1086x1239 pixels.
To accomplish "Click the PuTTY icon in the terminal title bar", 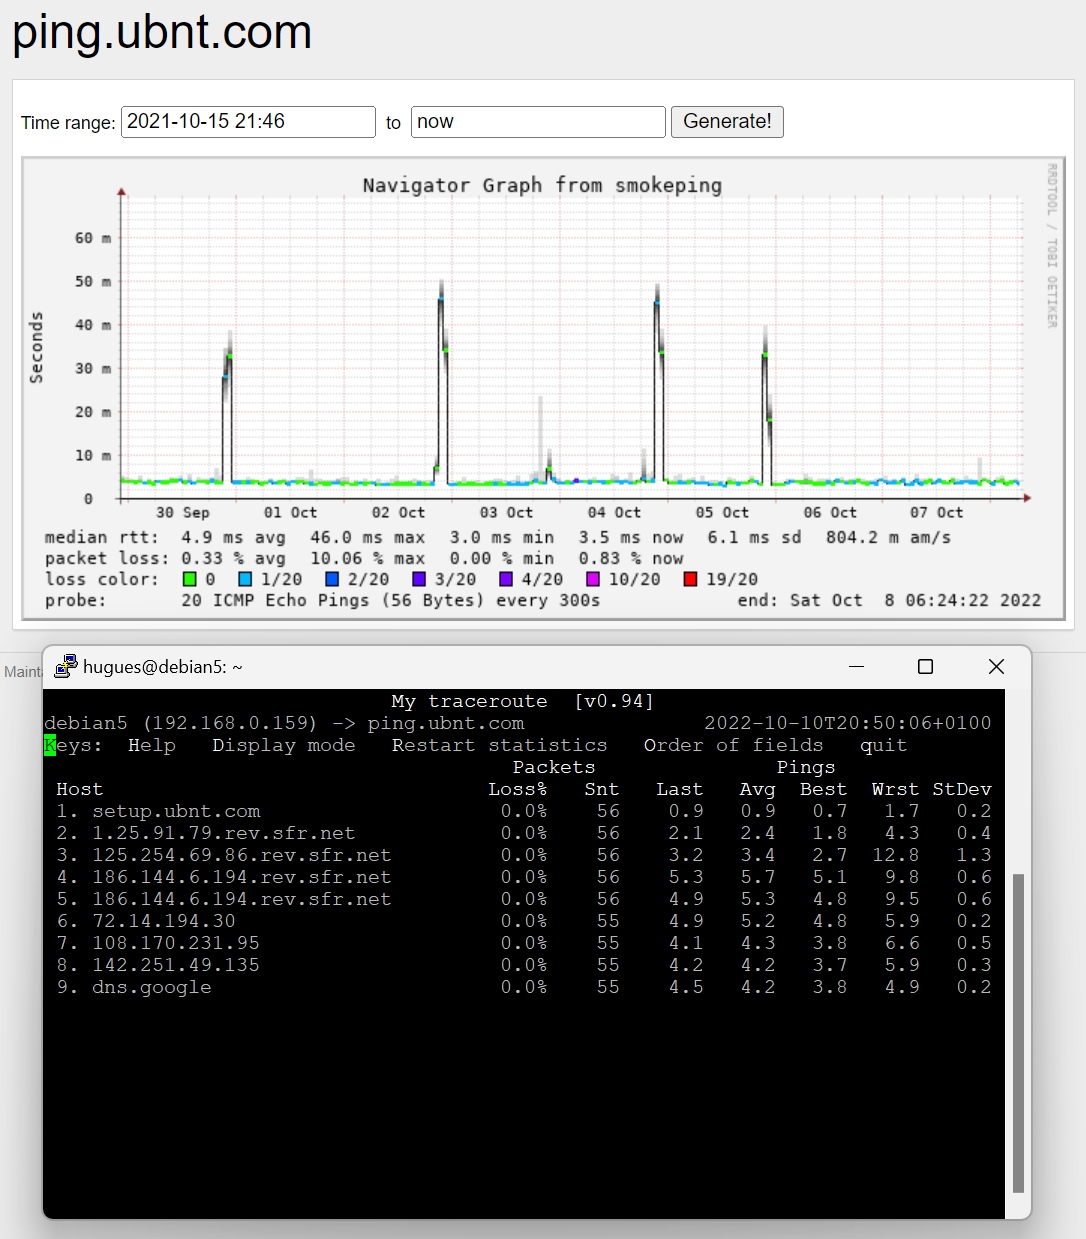I will (x=66, y=666).
